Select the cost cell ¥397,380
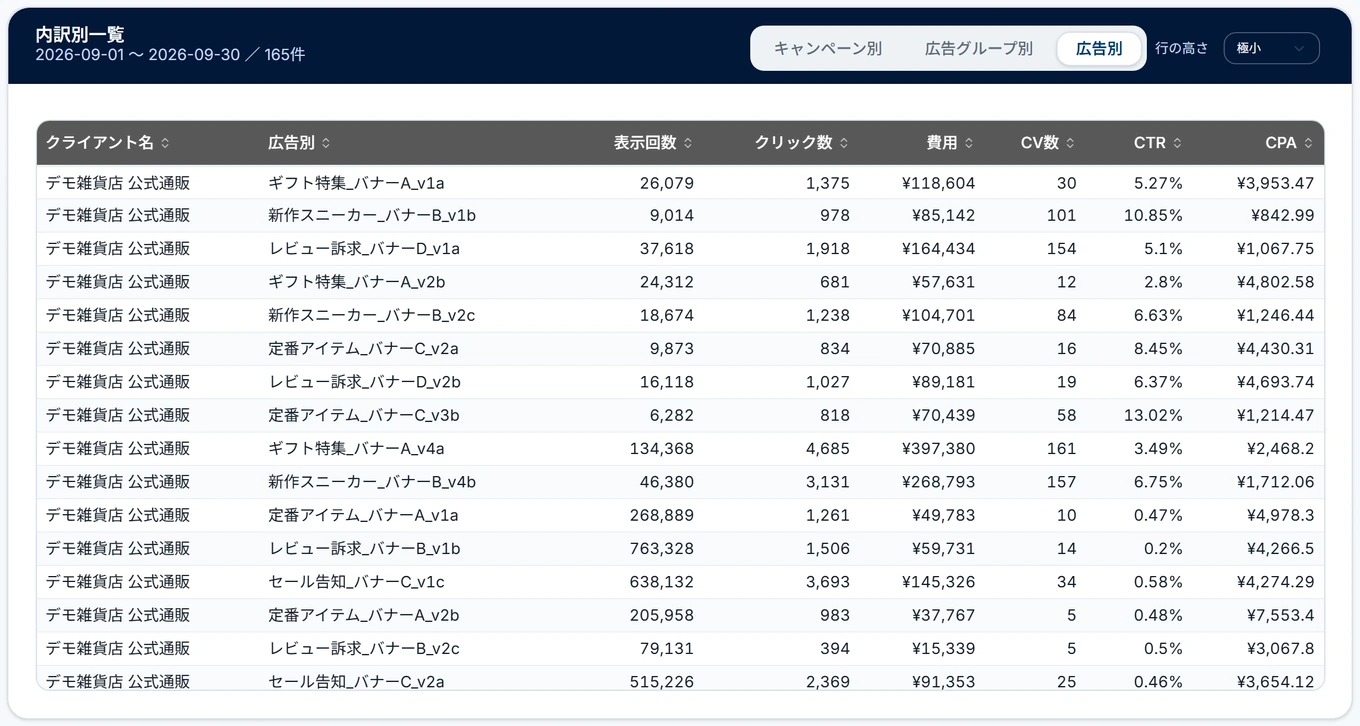Screen dimensions: 1360x726 point(938,448)
